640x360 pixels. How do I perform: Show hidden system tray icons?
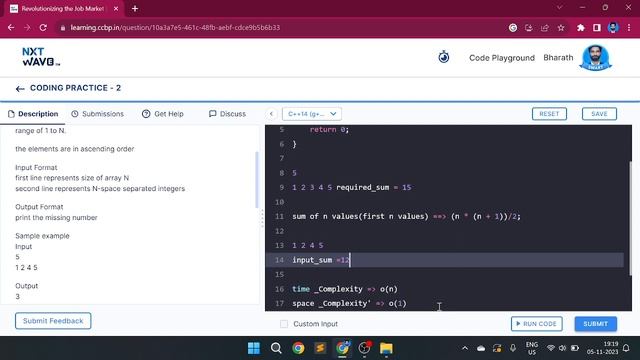(465, 348)
